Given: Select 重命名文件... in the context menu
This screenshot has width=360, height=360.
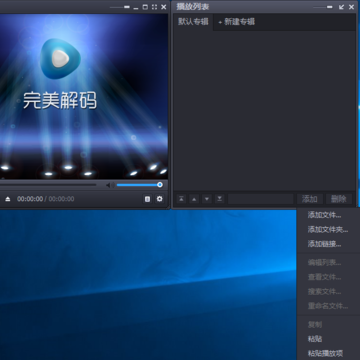Looking at the screenshot, I should coord(328,306).
